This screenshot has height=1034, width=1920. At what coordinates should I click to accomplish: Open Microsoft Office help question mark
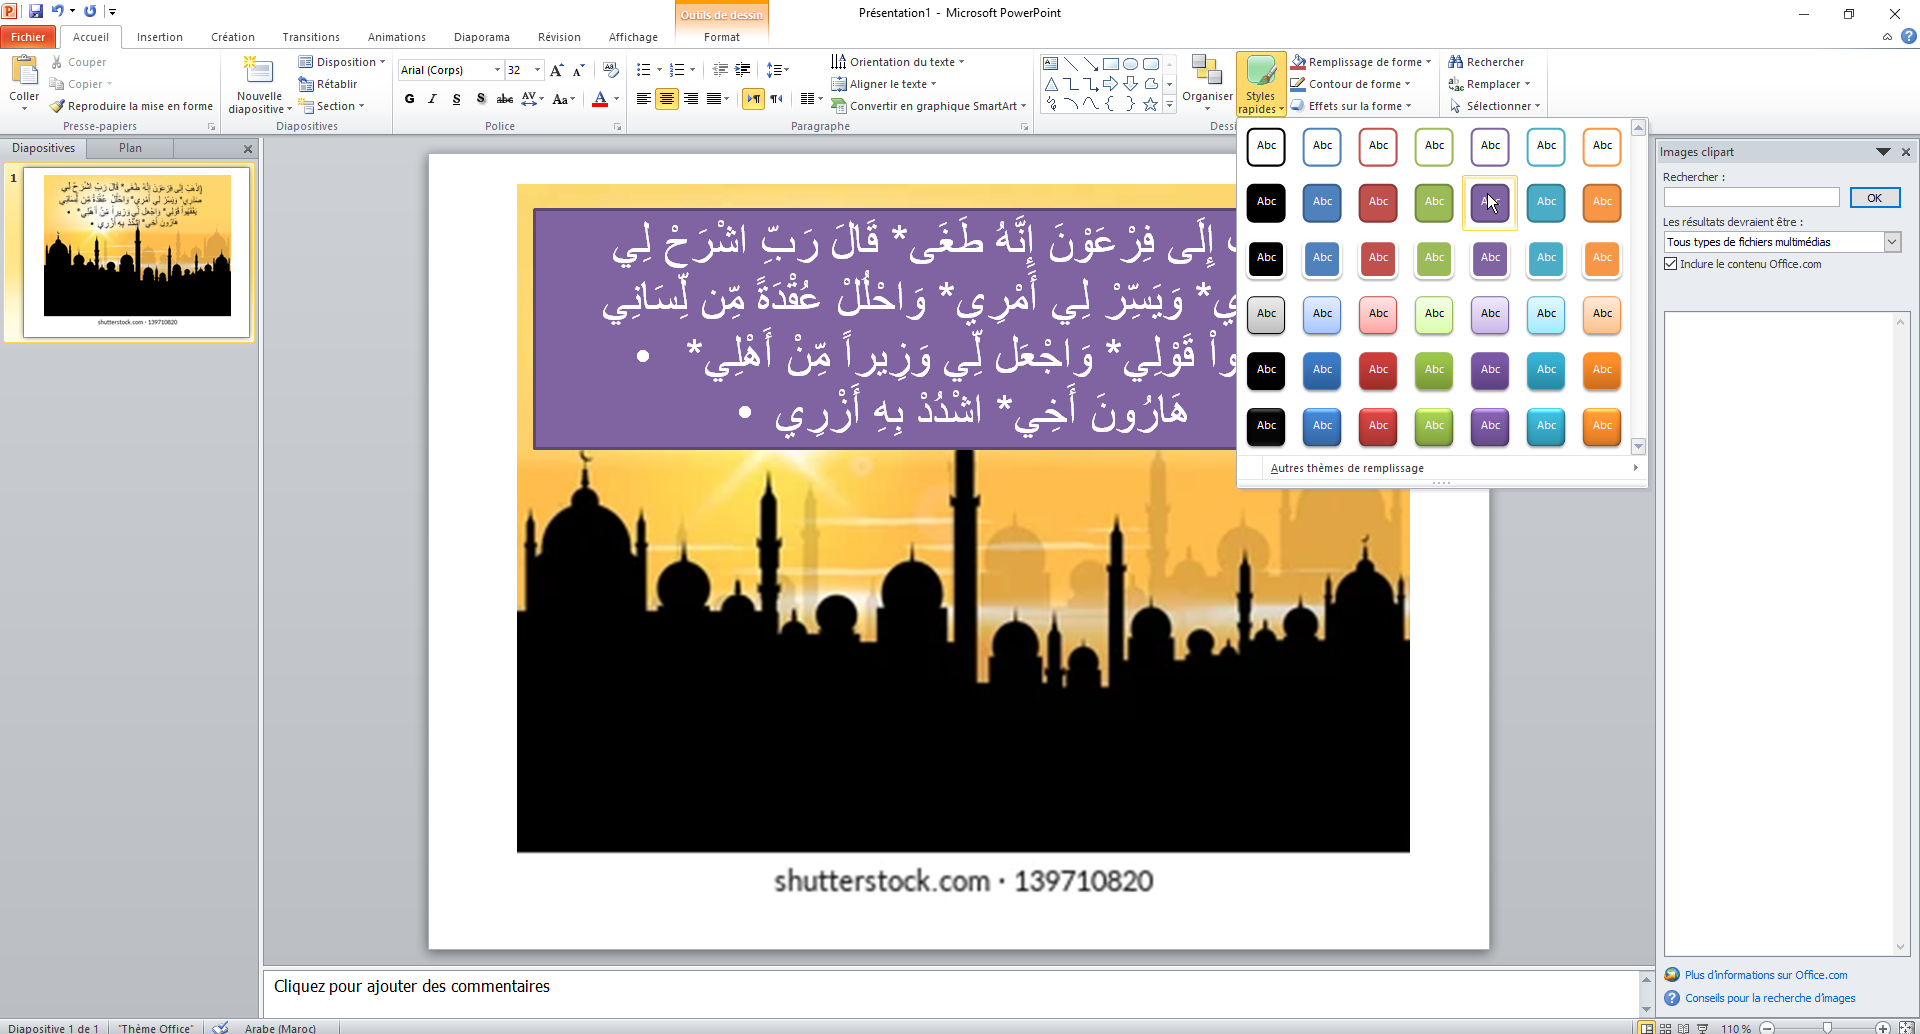pyautogui.click(x=1909, y=36)
